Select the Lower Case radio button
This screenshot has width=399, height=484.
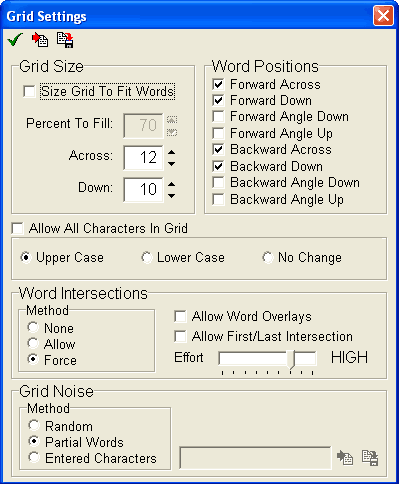click(147, 257)
